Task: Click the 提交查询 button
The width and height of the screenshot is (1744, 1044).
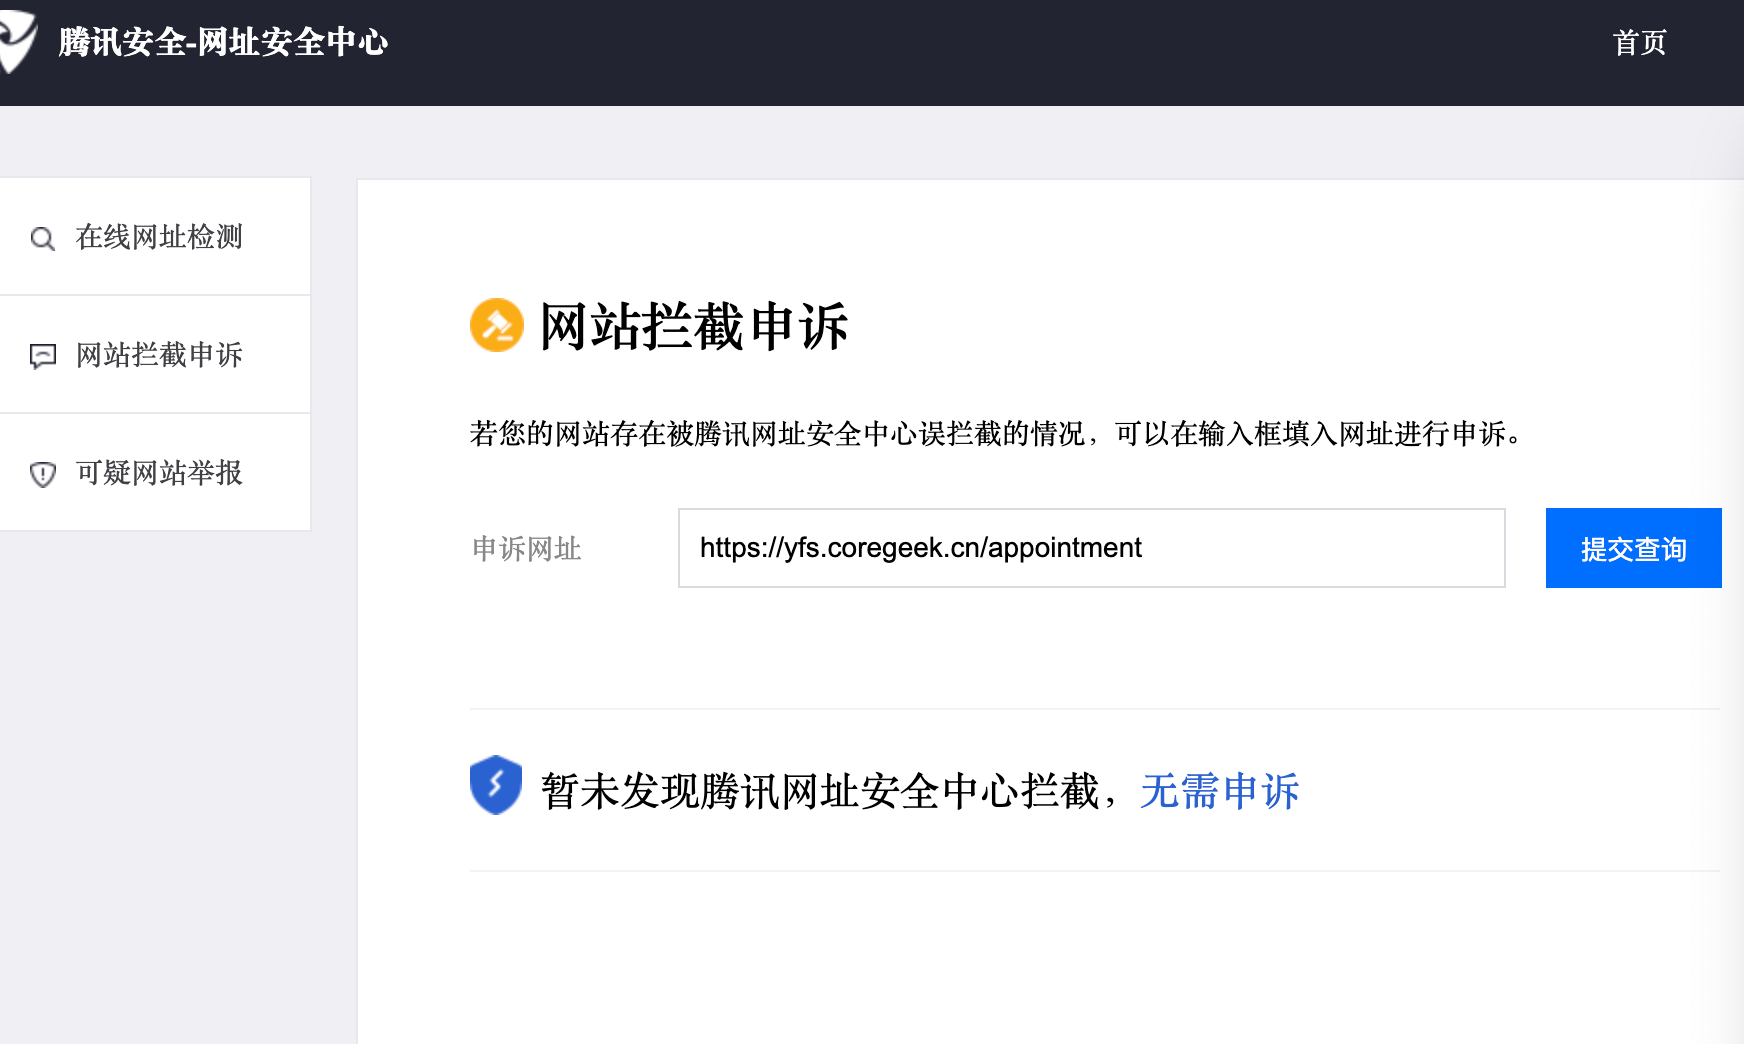Action: click(1634, 548)
